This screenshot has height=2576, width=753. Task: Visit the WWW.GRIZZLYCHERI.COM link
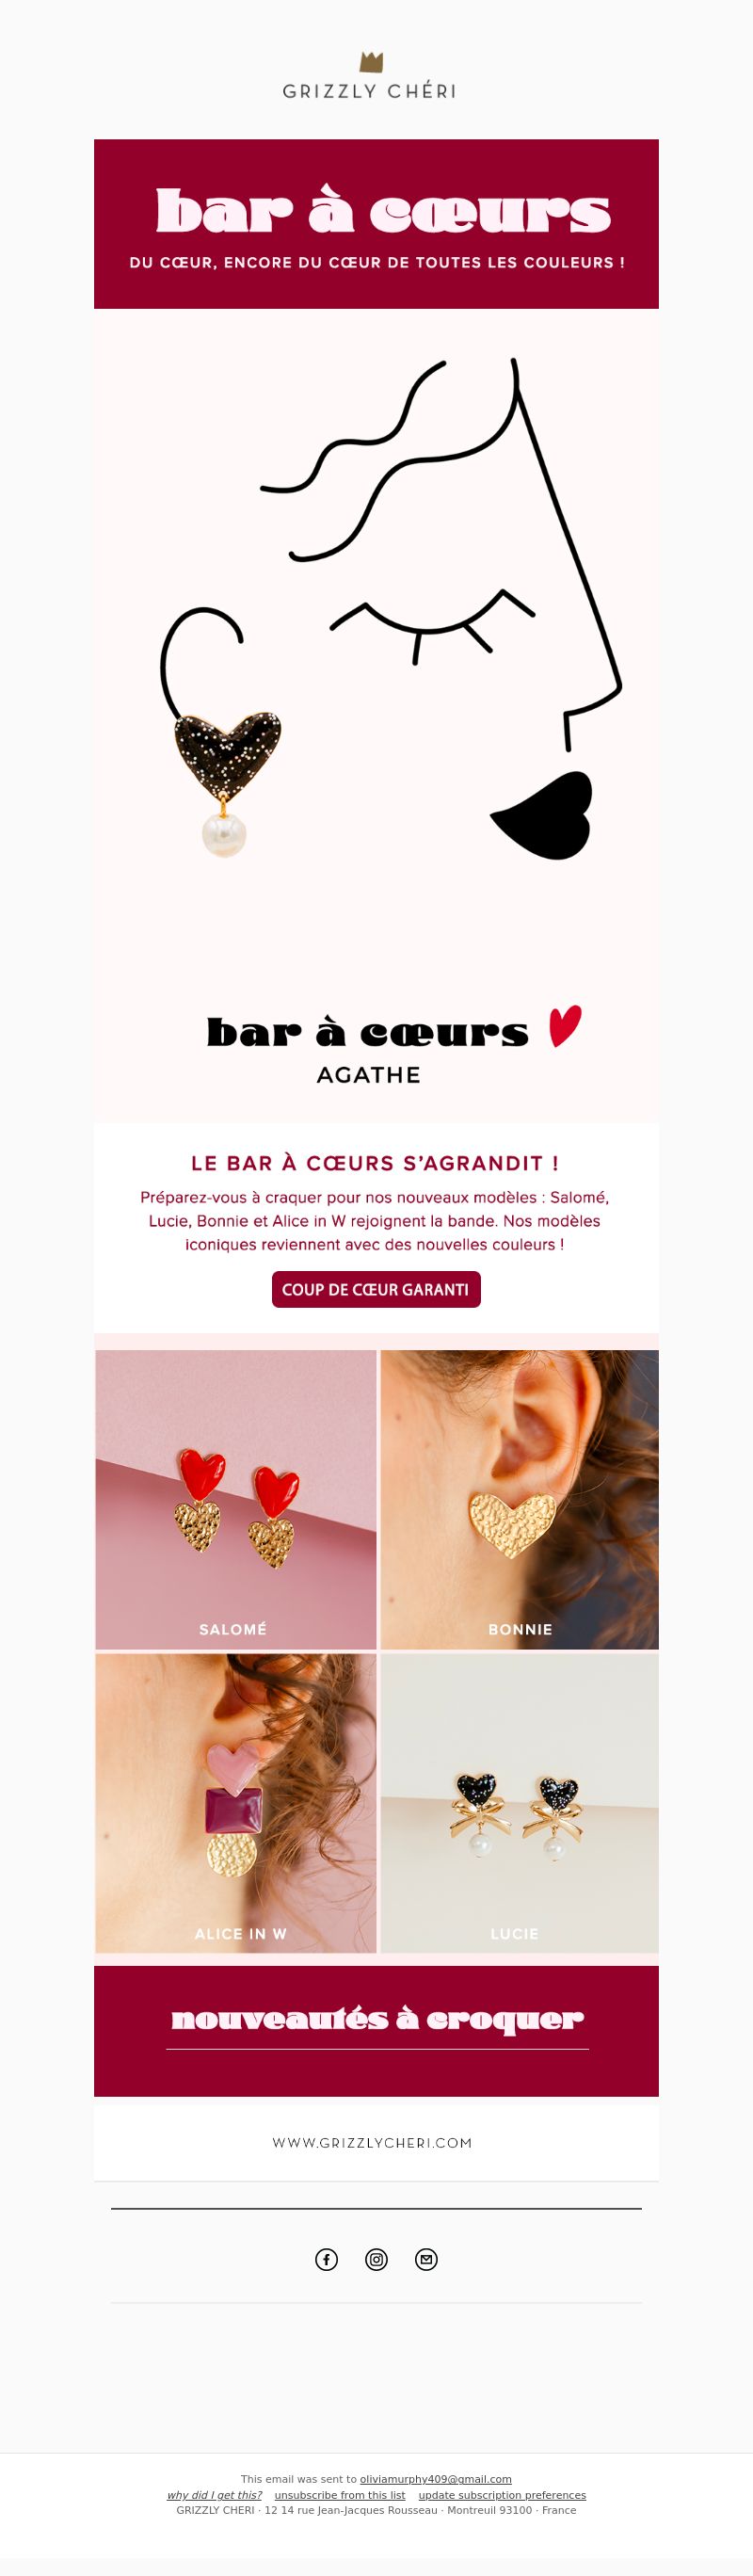[x=372, y=2143]
